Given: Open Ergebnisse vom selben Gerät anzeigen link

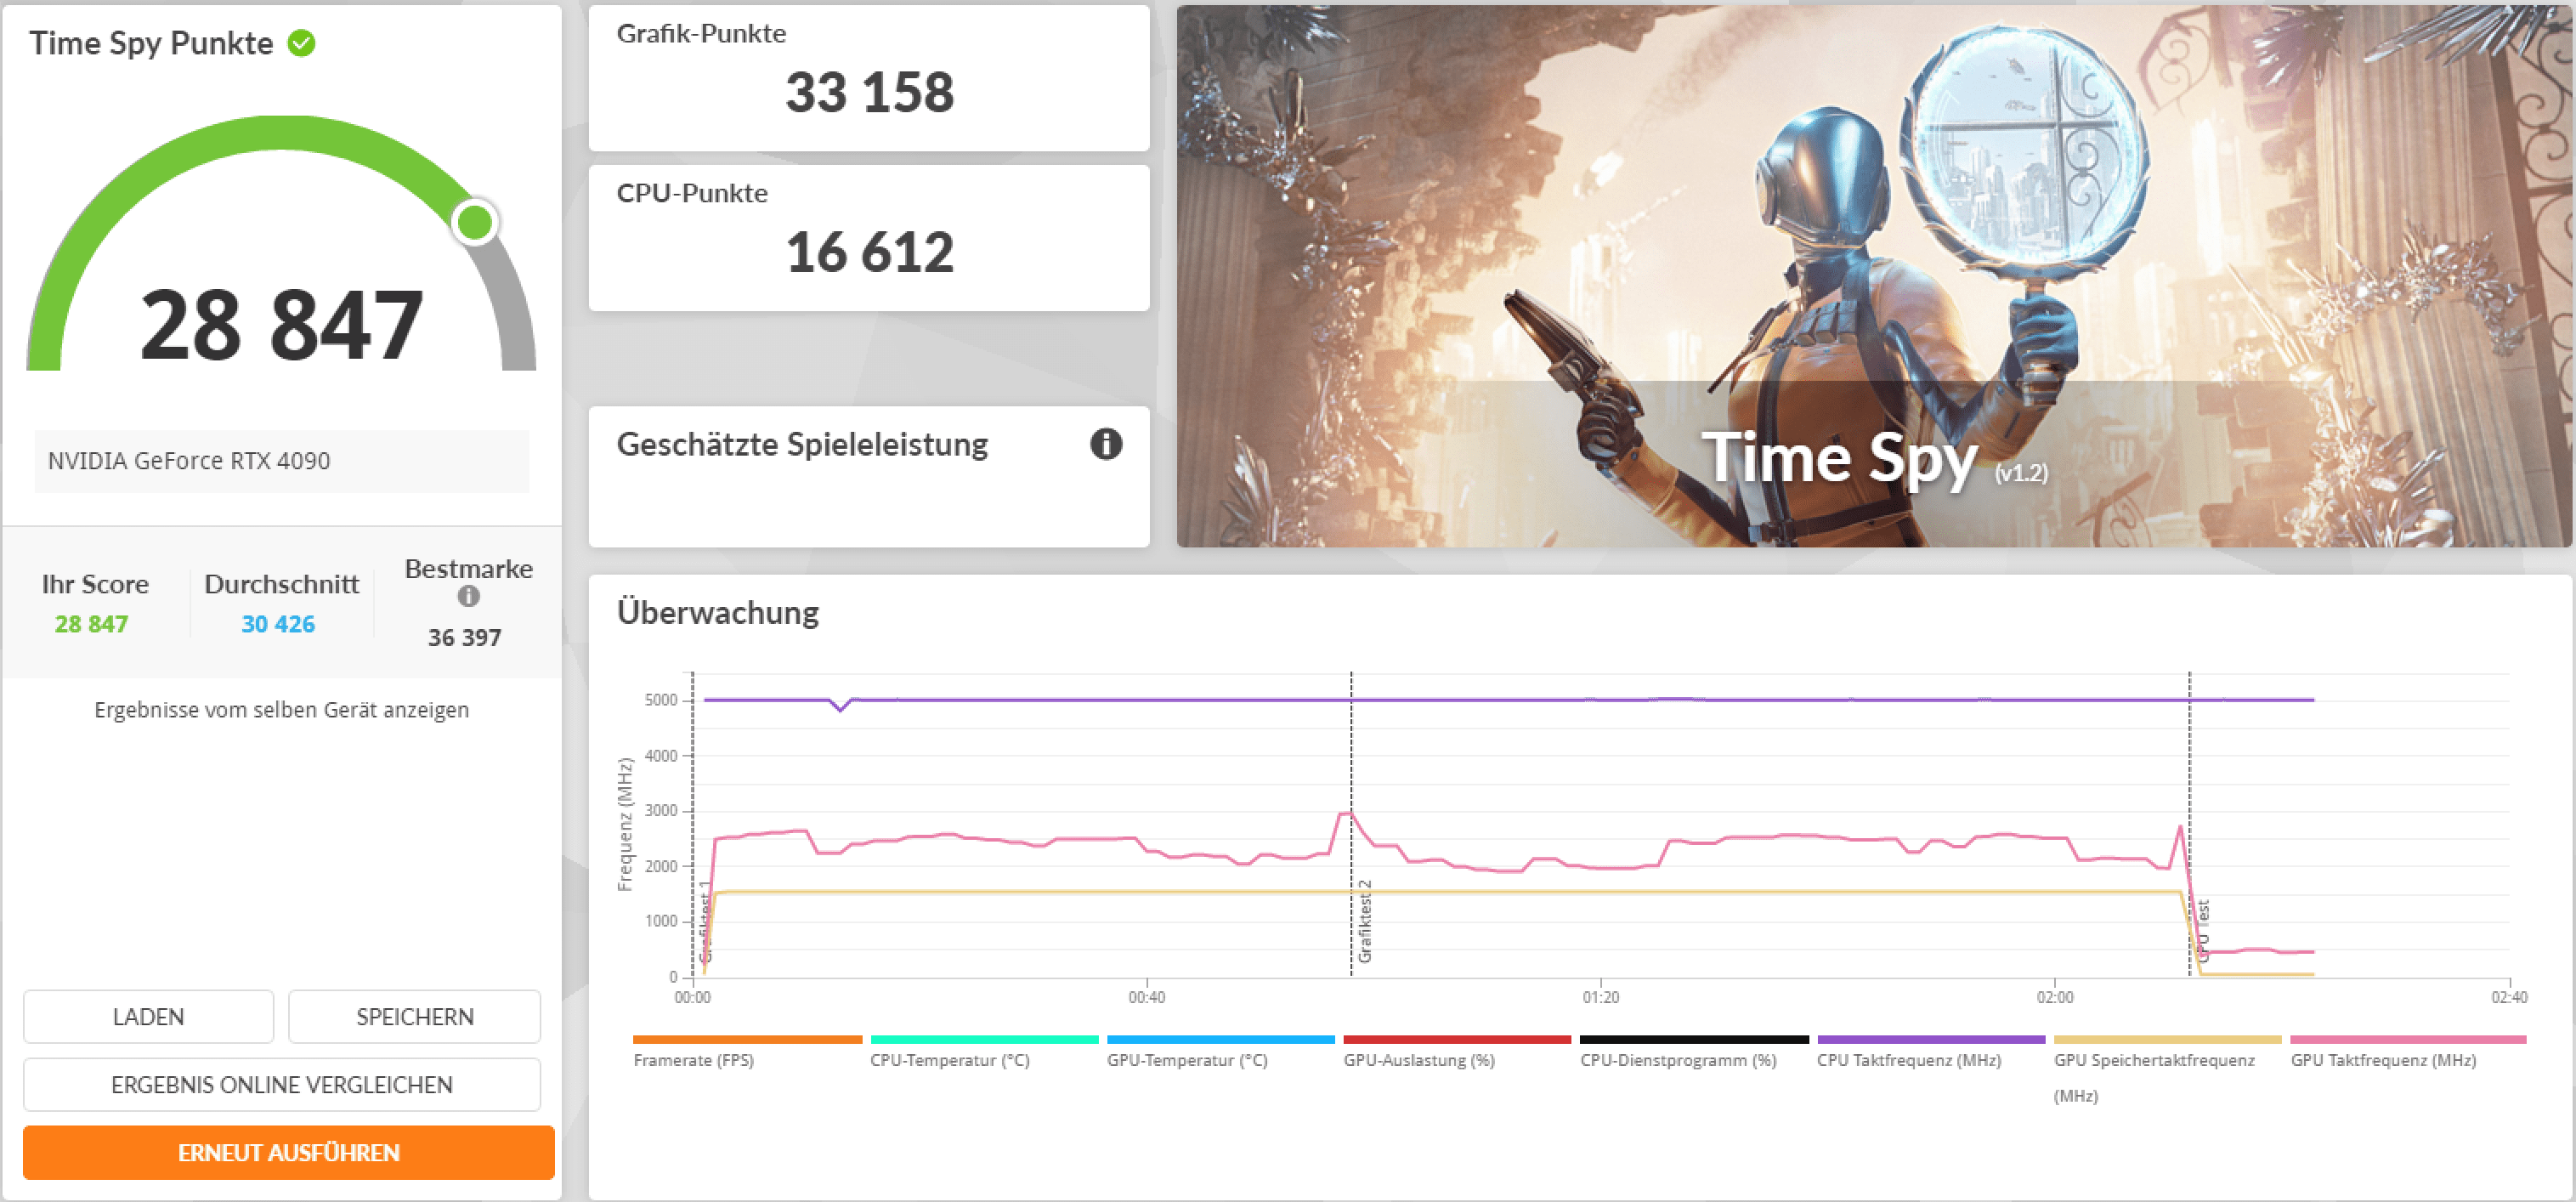Looking at the screenshot, I should 281,709.
